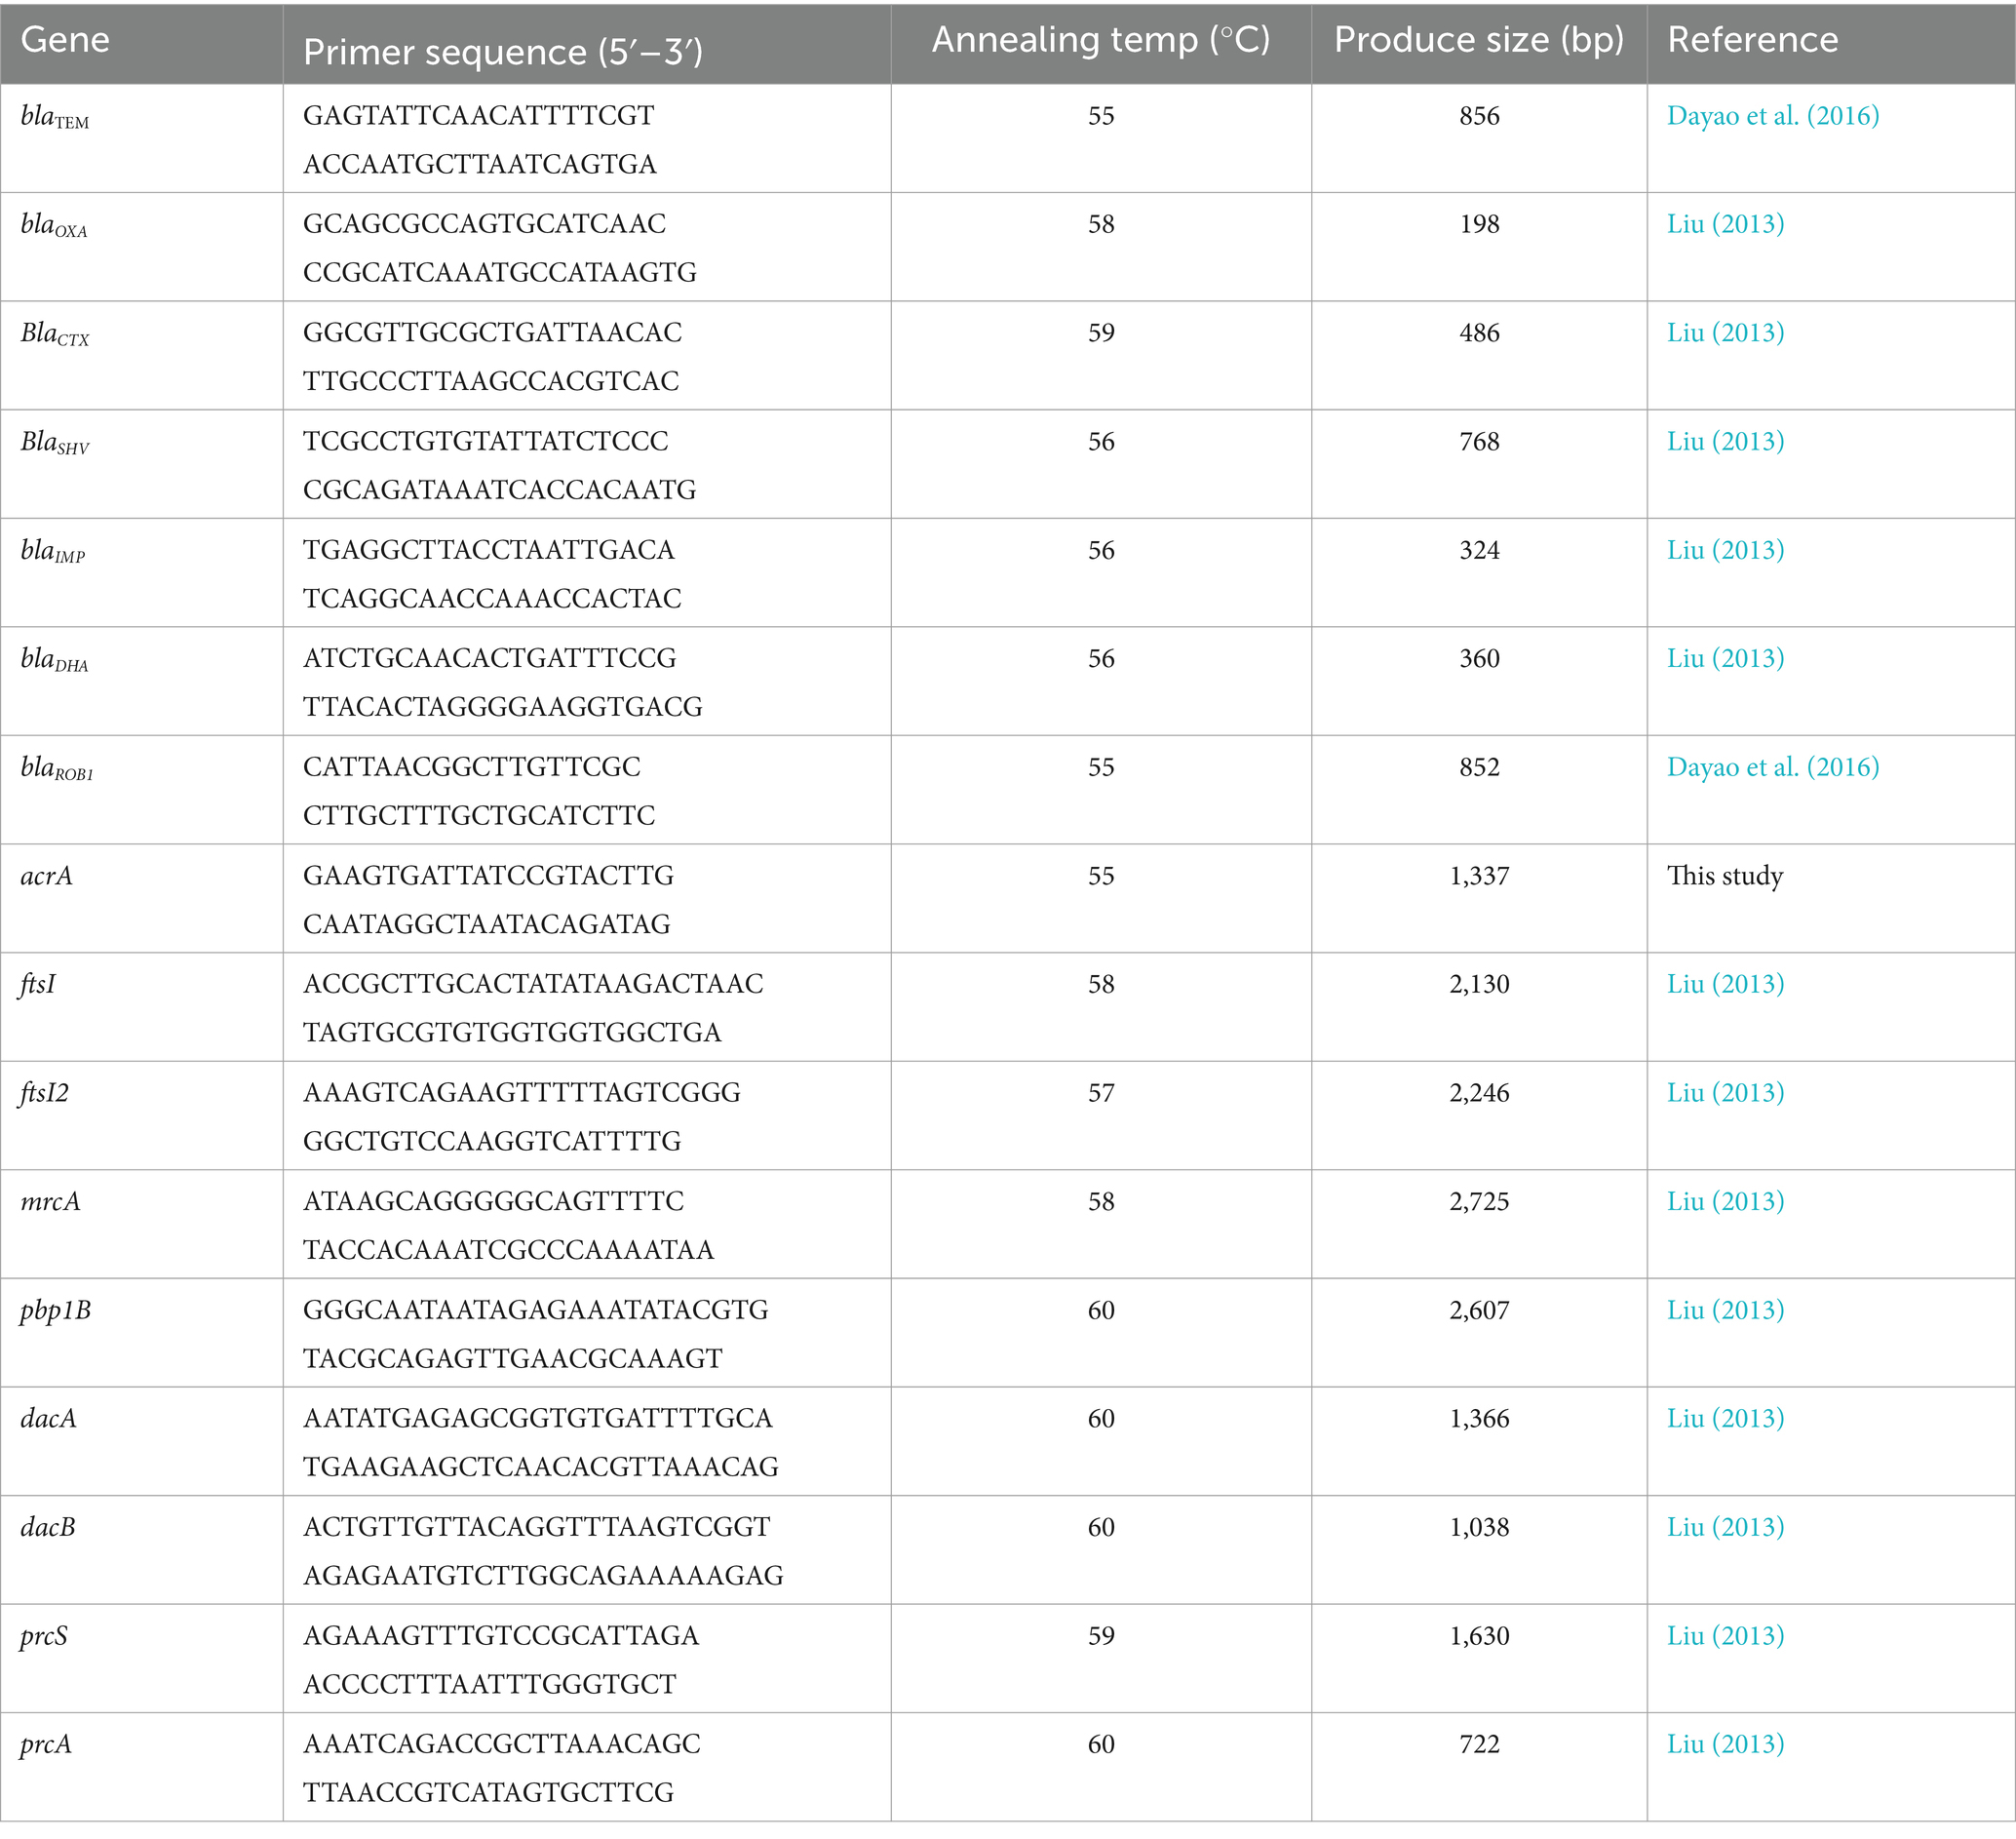Viewport: 2016px width, 1839px height.
Task: Click primer GAGTATTCAACATTTTCGT
Action: 479,116
